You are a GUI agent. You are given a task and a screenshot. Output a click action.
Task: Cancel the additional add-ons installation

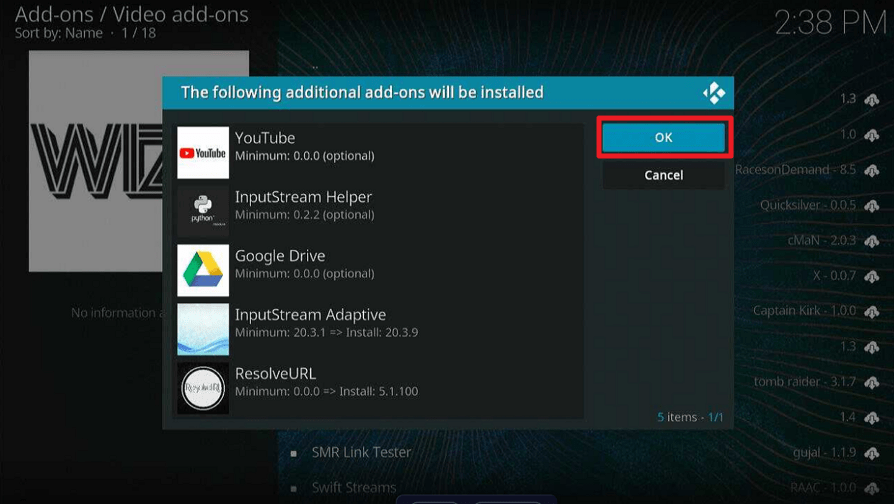[664, 175]
